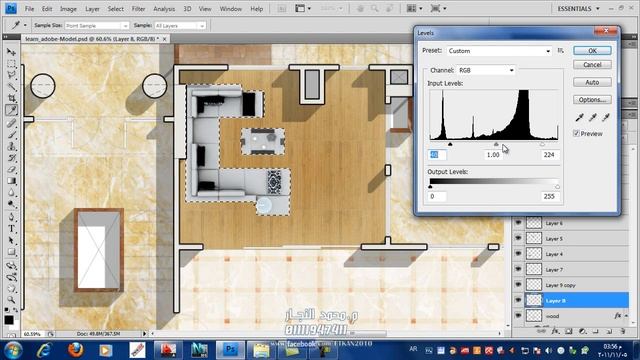Open the status bar info arrow
640x360 pixels.
[x=144, y=333]
